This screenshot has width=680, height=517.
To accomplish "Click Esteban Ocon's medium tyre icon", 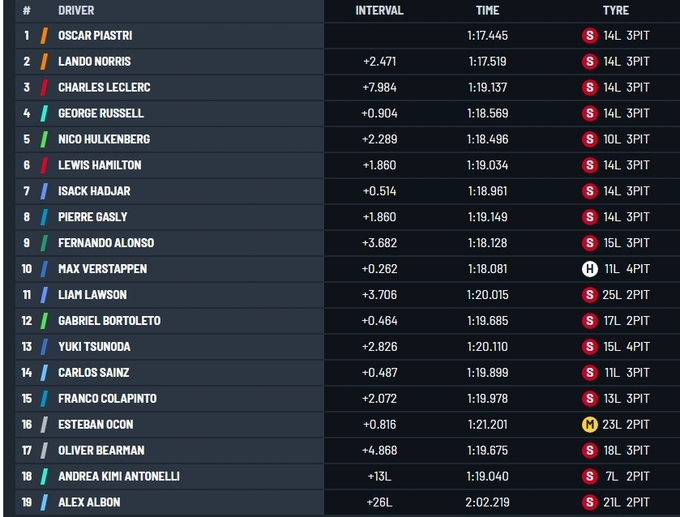I will tap(590, 425).
